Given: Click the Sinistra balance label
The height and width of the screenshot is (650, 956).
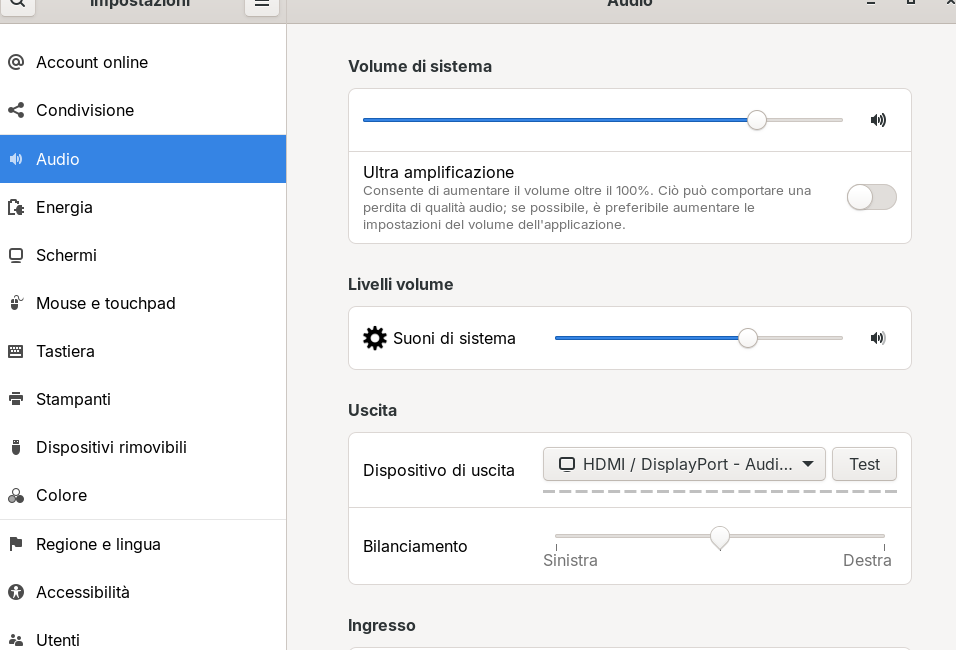Looking at the screenshot, I should [x=570, y=560].
